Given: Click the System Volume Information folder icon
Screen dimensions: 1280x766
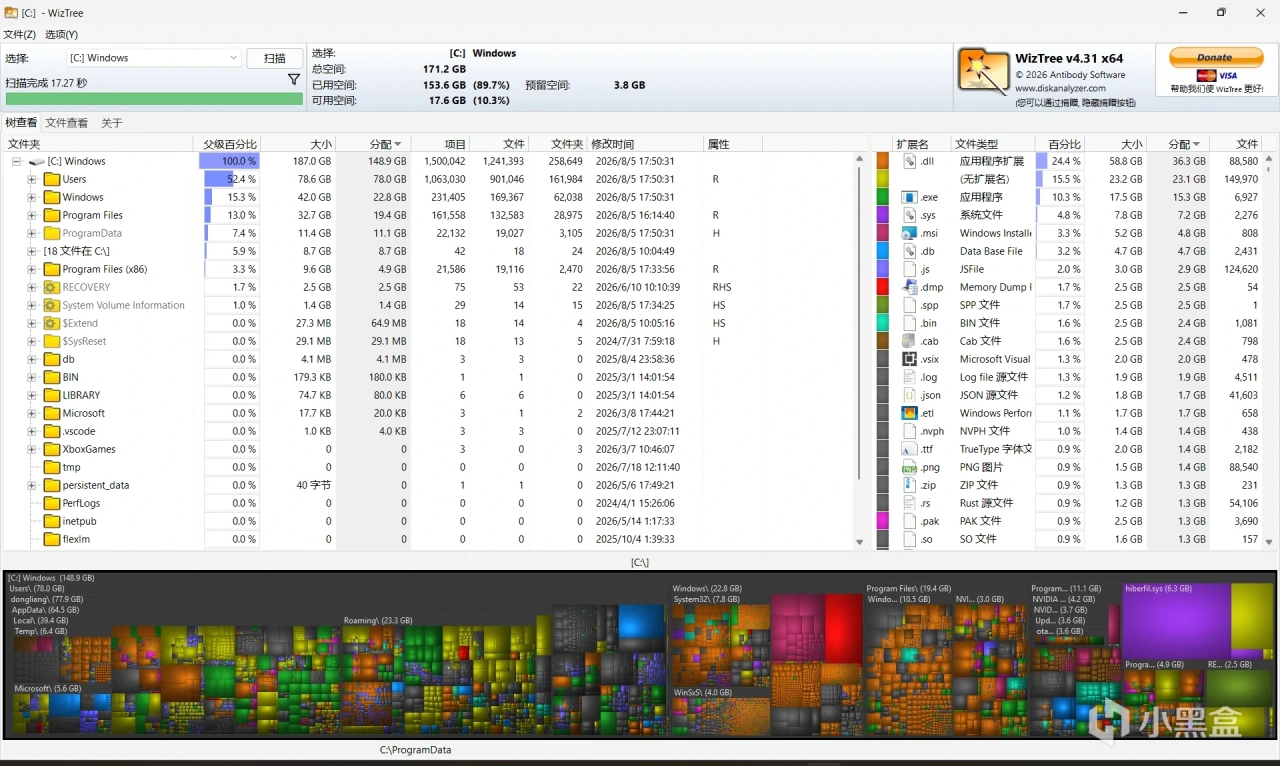Looking at the screenshot, I should 52,305.
